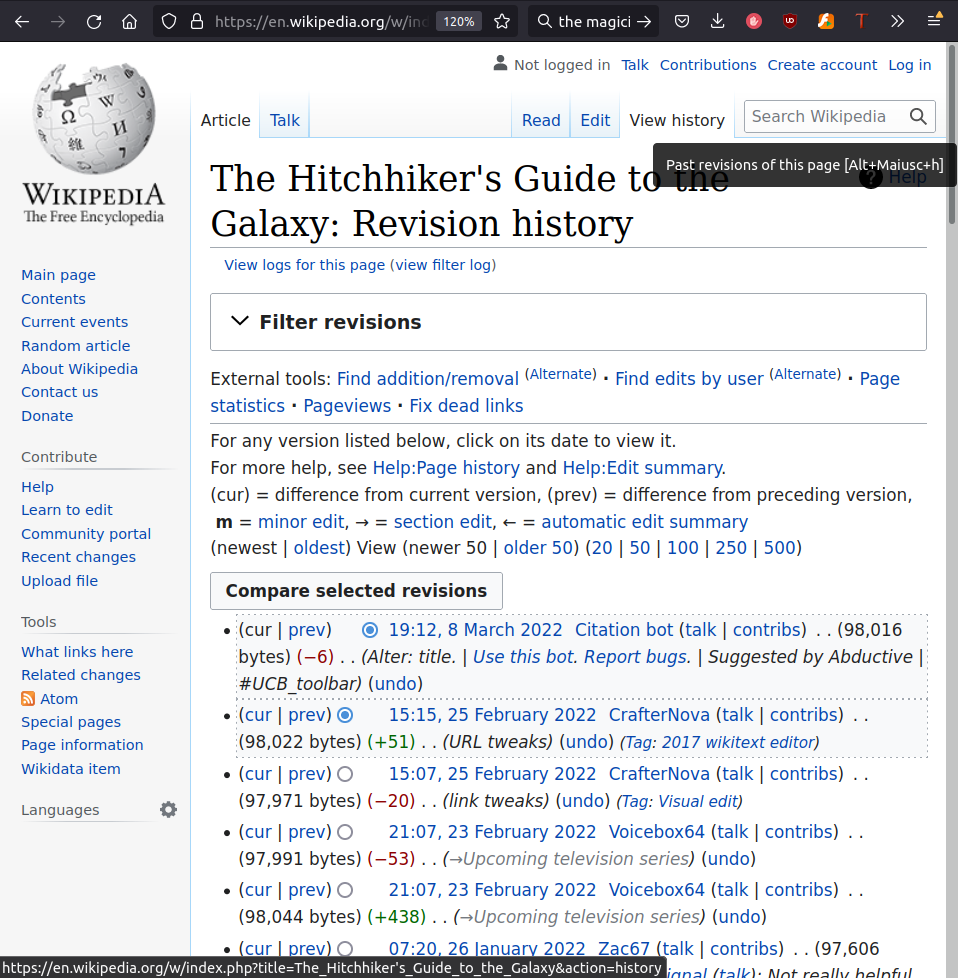The height and width of the screenshot is (978, 958).
Task: Show more tools overflow chevrons
Action: point(897,22)
